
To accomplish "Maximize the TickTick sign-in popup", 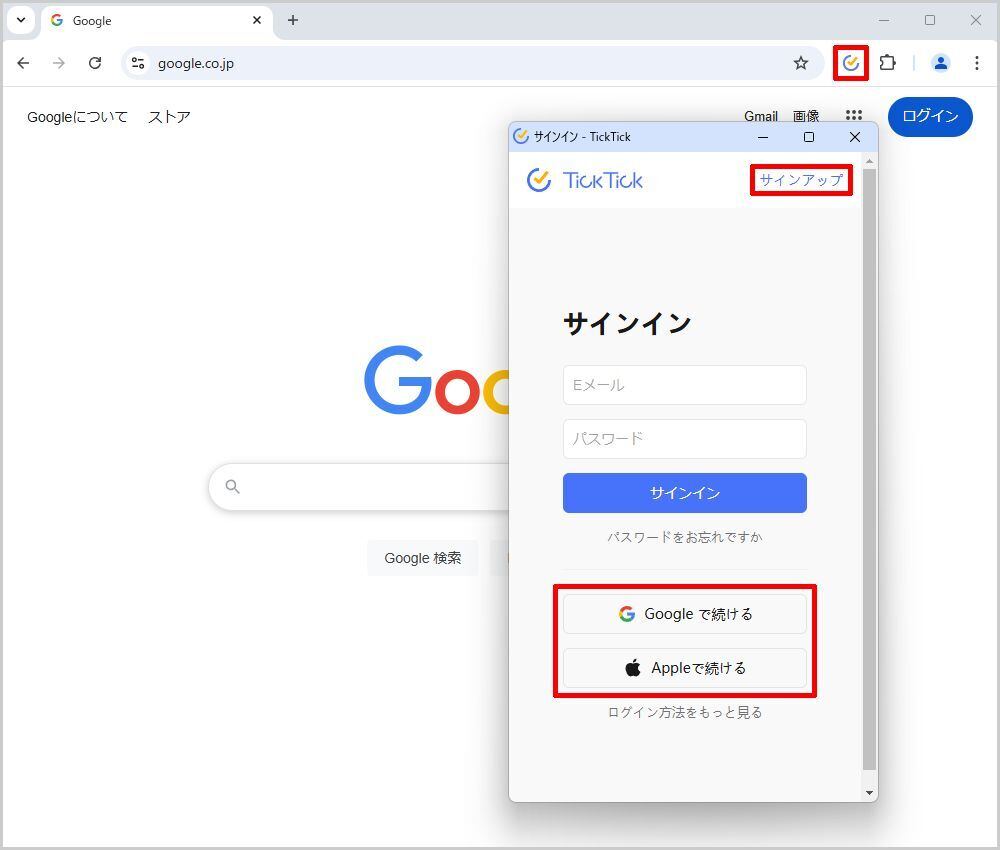I will pyautogui.click(x=809, y=137).
